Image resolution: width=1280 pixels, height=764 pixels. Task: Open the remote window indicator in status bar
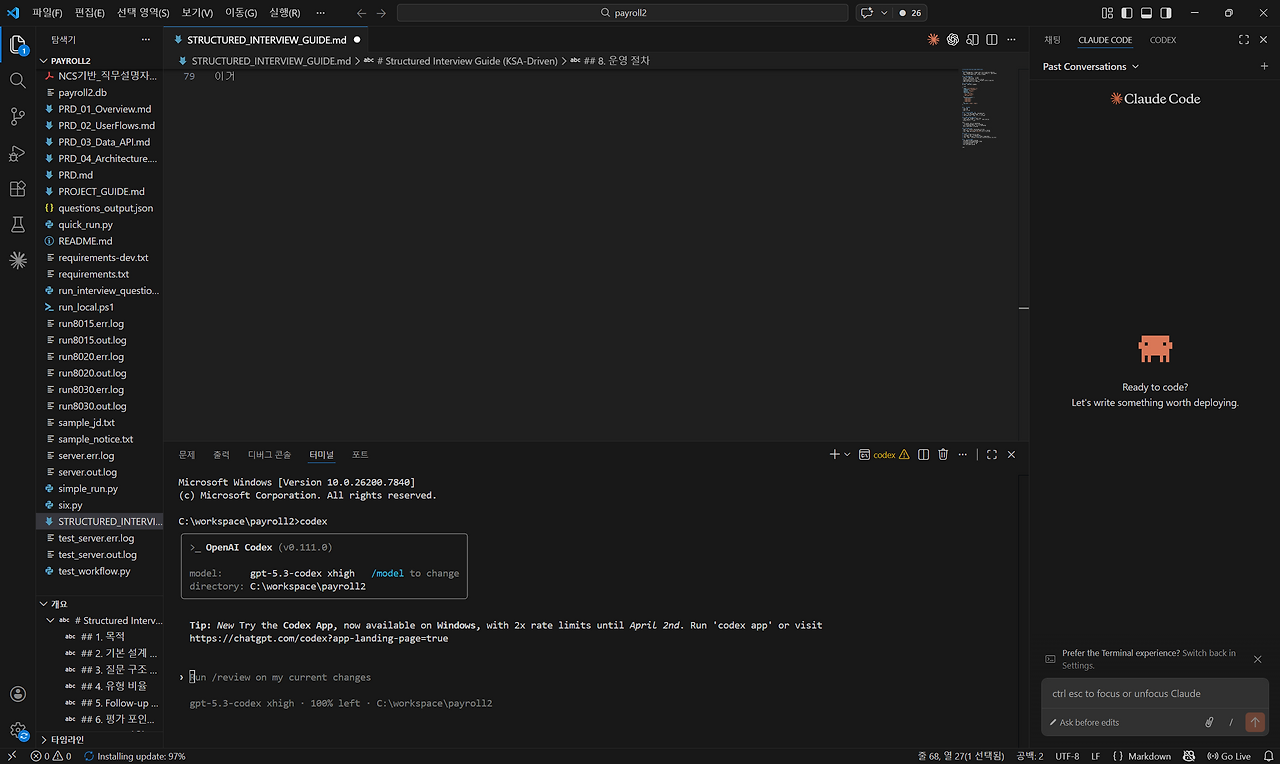[13, 756]
